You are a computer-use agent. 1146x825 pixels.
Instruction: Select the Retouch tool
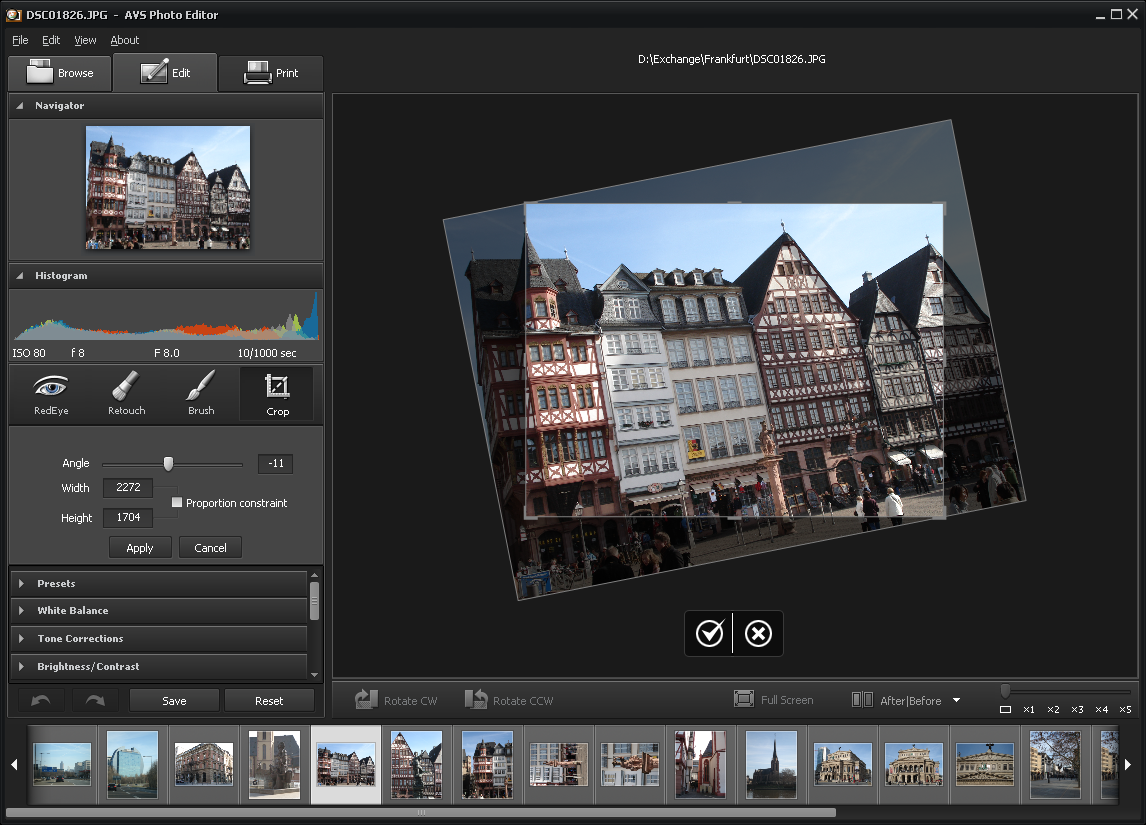point(125,393)
